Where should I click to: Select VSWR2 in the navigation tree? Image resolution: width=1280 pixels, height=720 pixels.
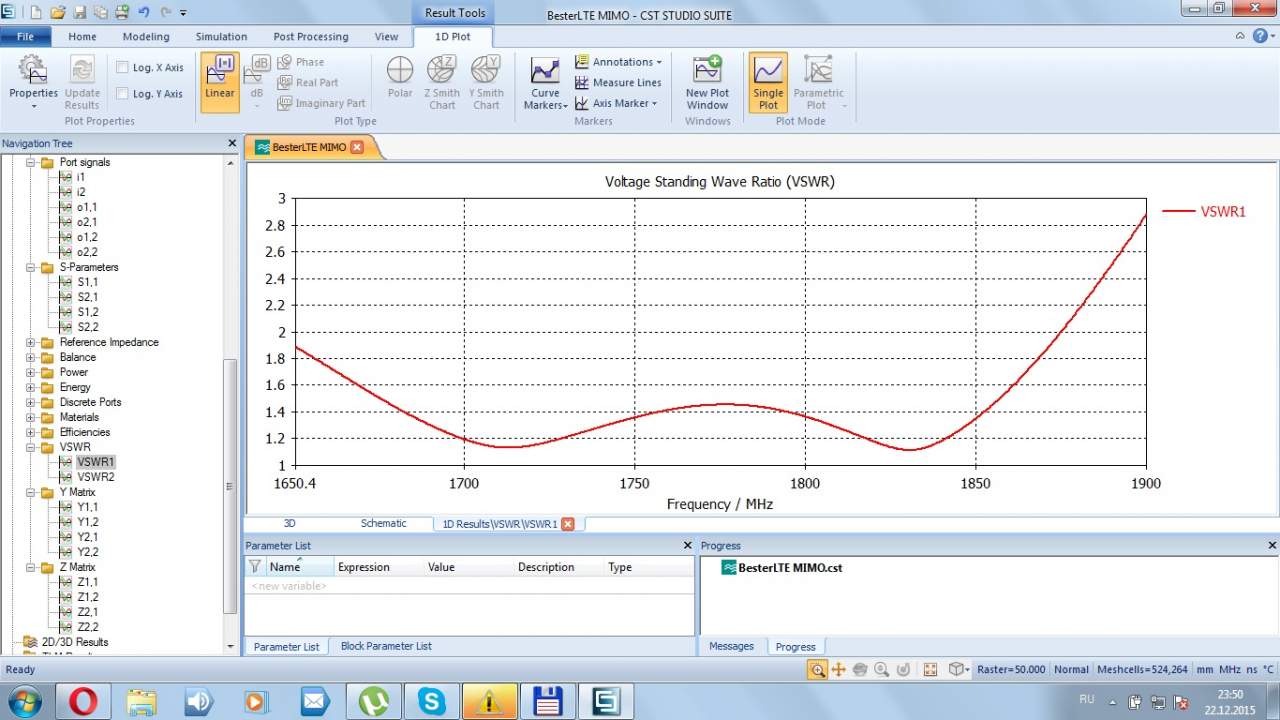pos(95,477)
